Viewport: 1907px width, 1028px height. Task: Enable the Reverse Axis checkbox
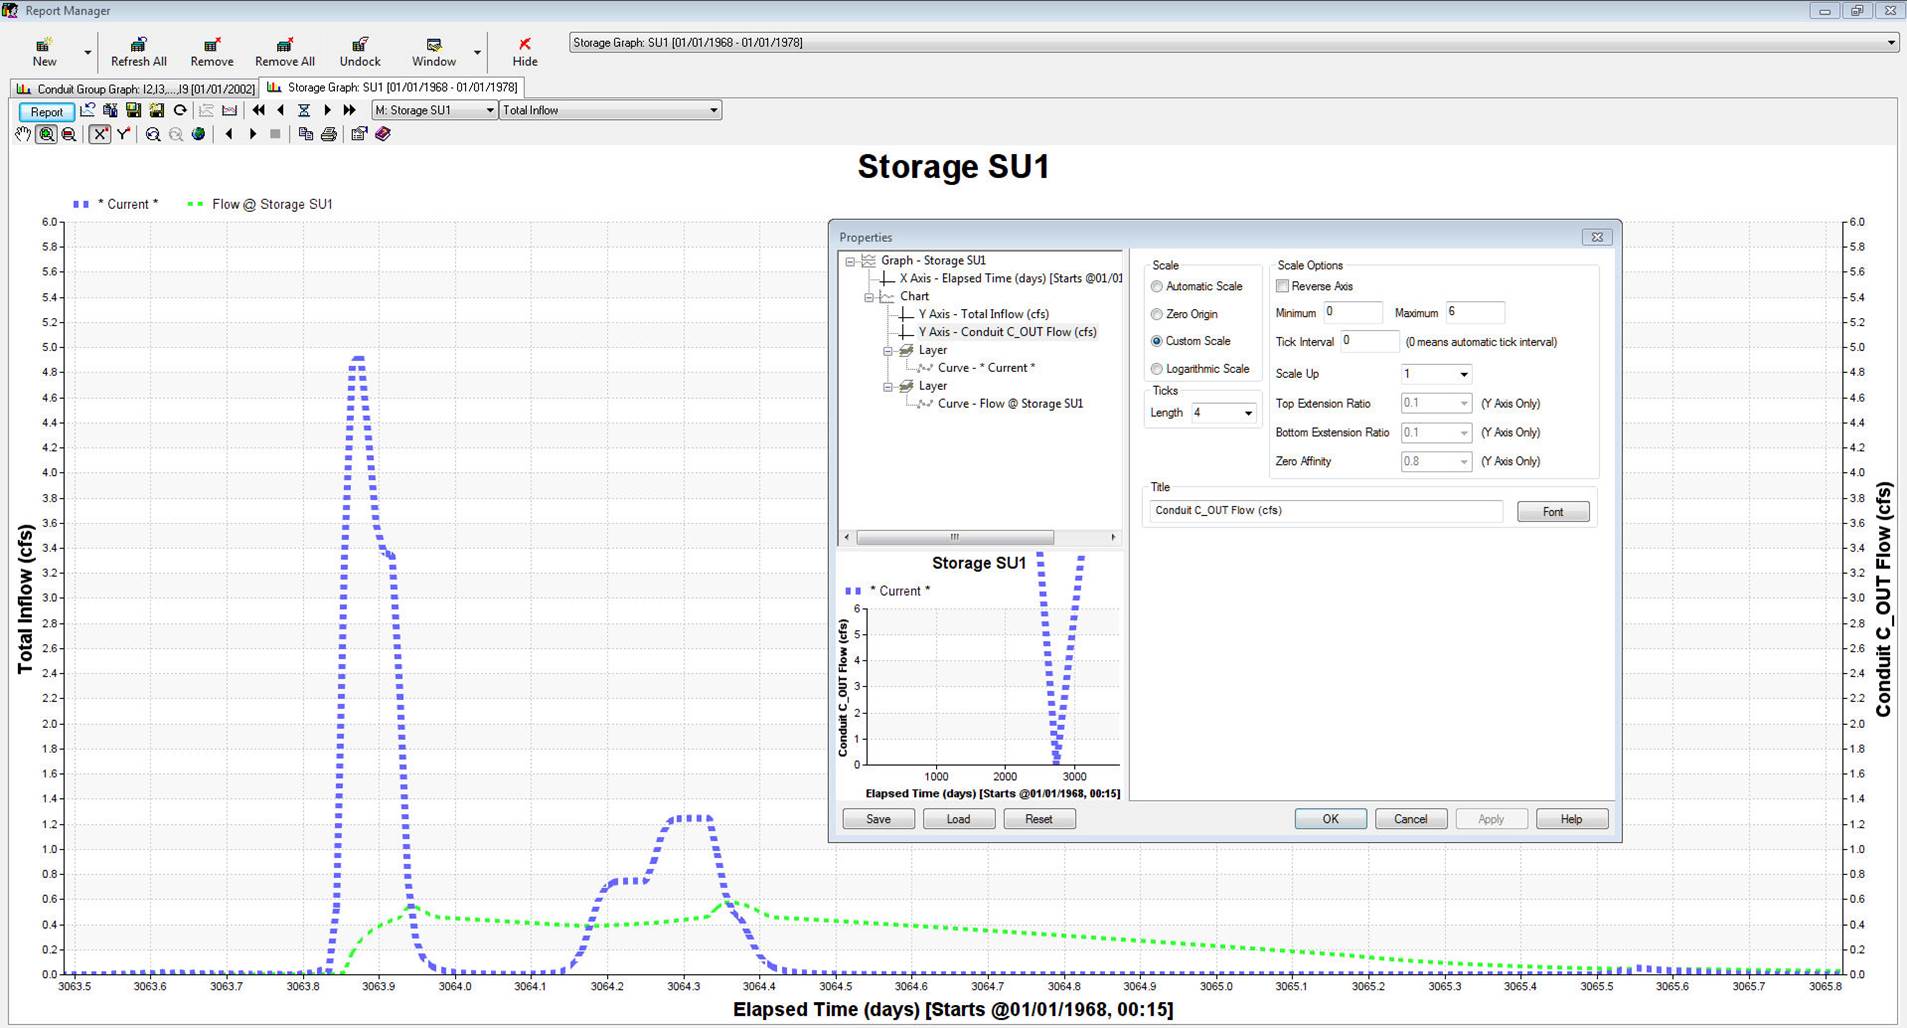point(1283,286)
